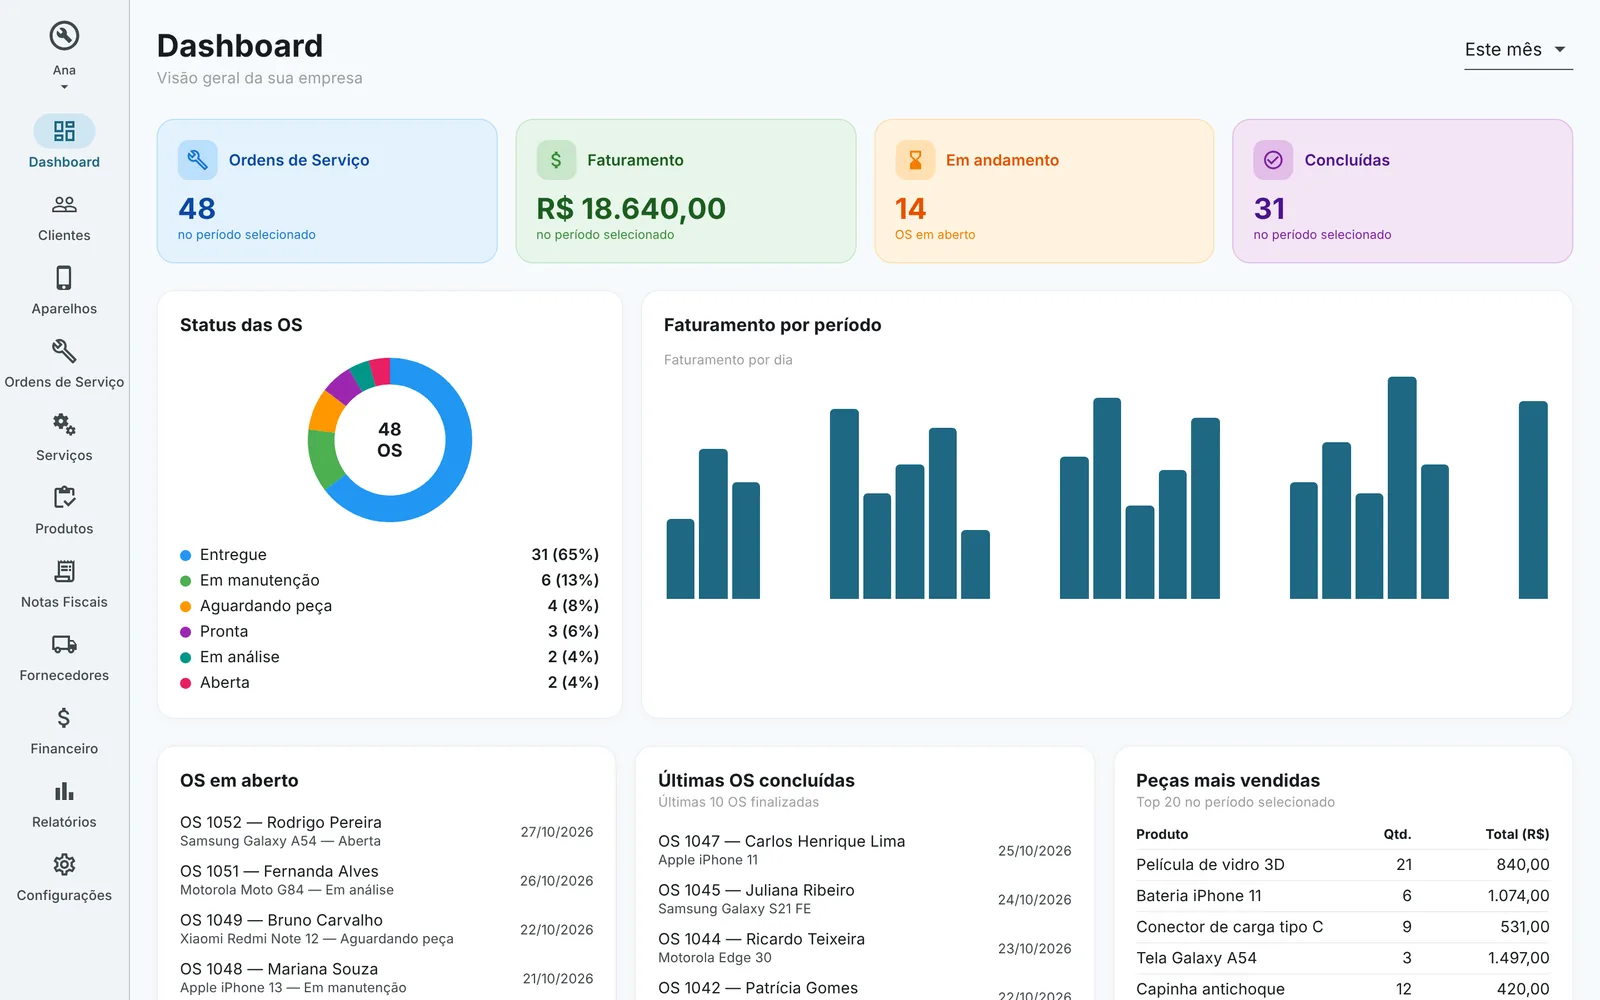This screenshot has height=1000, width=1600.
Task: Open Ordens de Serviço wrench icon in sidebar
Action: click(64, 351)
